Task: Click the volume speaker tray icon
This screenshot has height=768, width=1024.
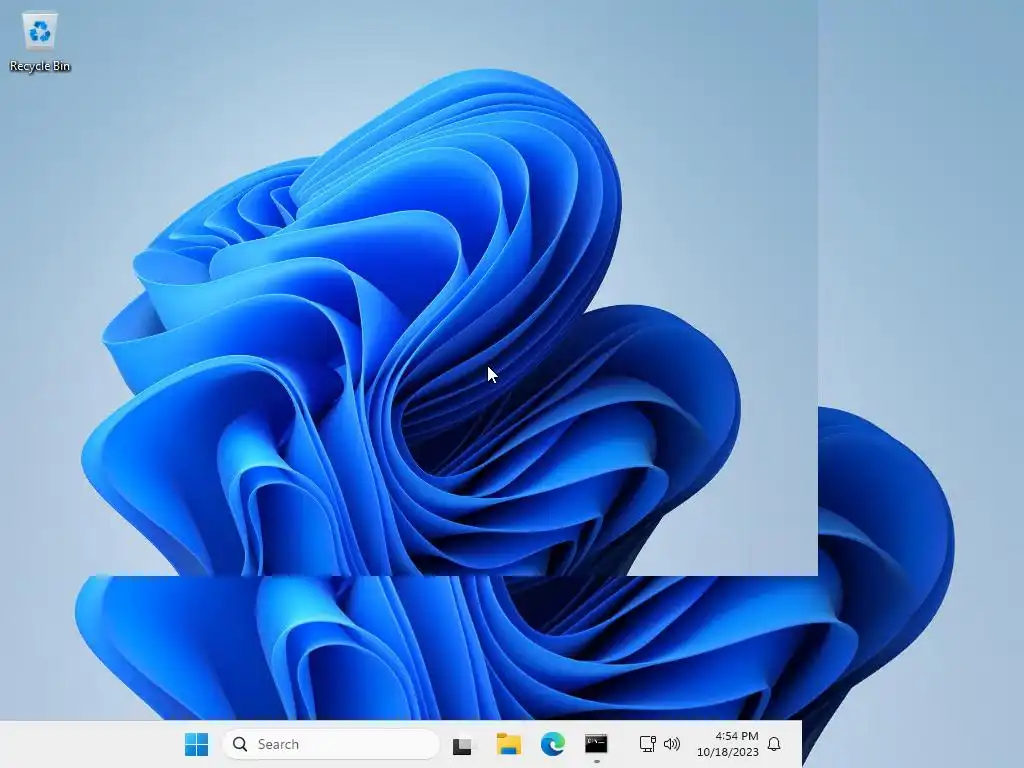Action: [671, 744]
